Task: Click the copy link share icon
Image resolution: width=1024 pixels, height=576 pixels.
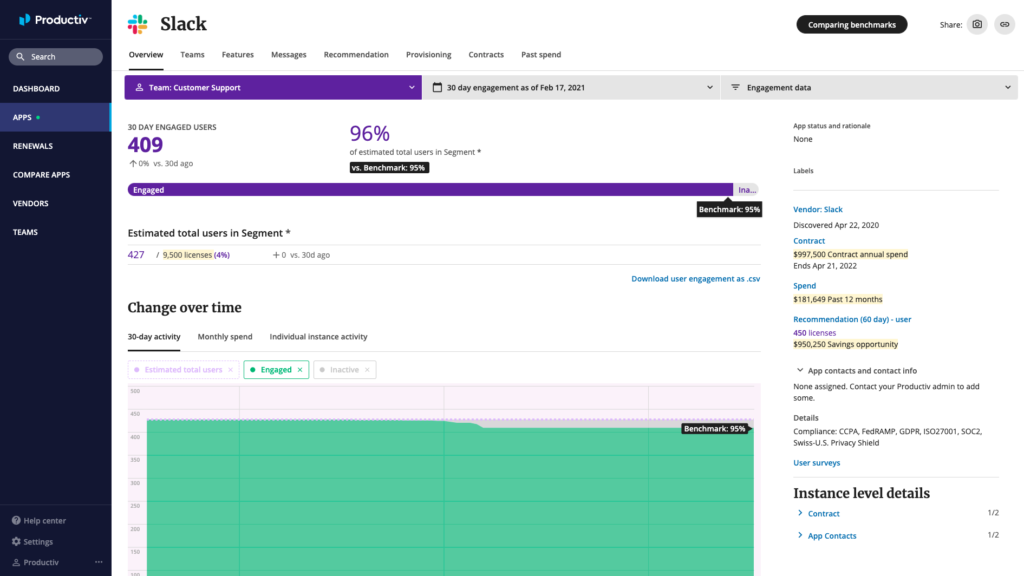Action: point(1003,24)
